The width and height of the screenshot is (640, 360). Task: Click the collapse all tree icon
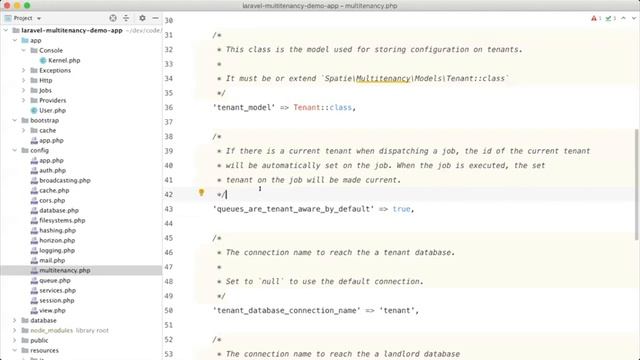click(x=126, y=18)
